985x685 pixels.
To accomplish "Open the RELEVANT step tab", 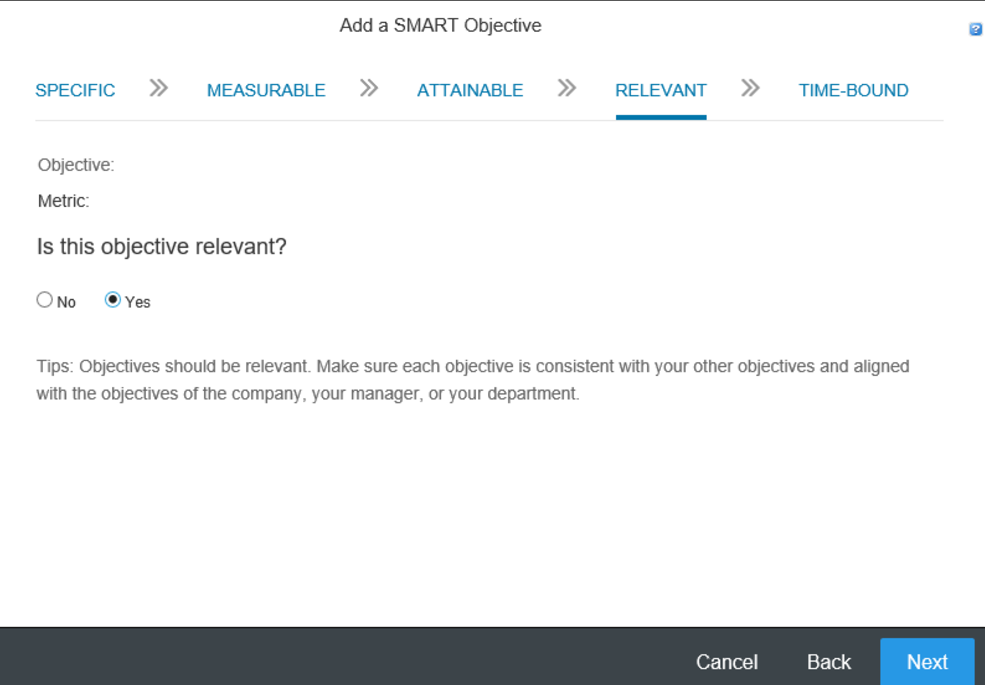I will click(x=661, y=90).
